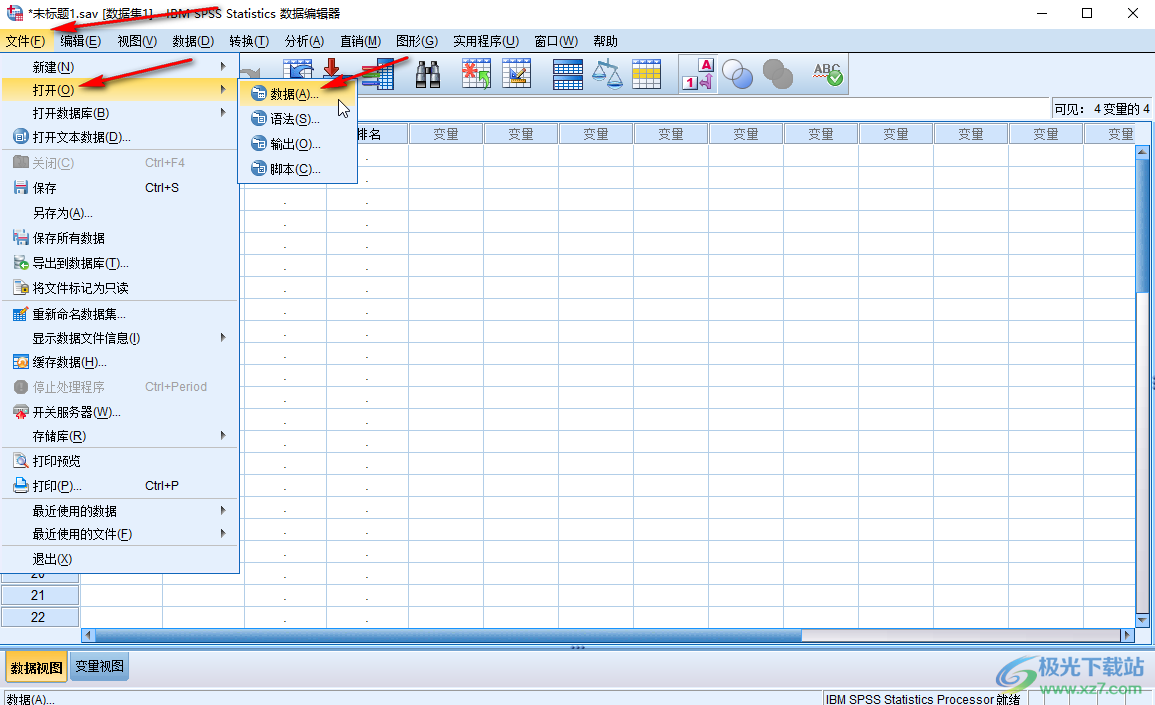Click the Use Variable Sets circles icon
The width and height of the screenshot is (1155, 705).
coord(737,74)
